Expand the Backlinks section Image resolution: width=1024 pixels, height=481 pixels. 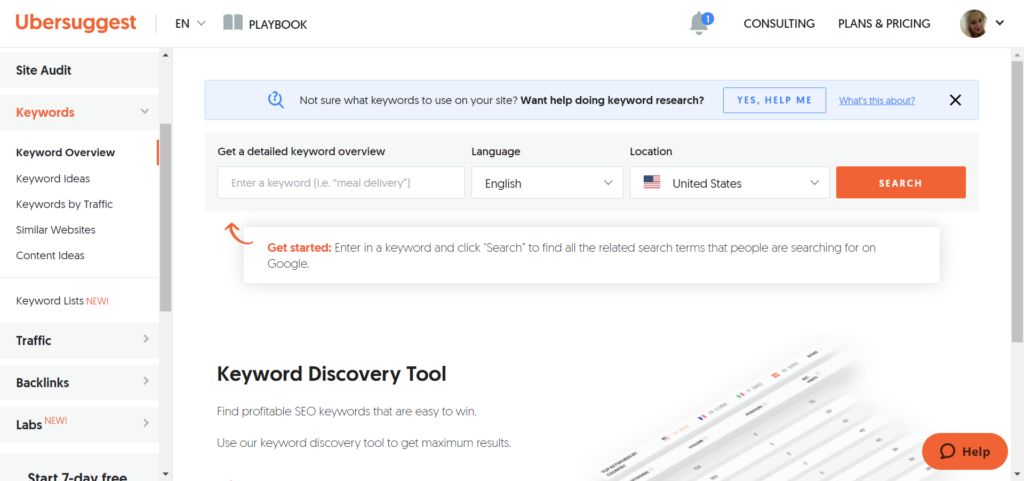coord(80,382)
